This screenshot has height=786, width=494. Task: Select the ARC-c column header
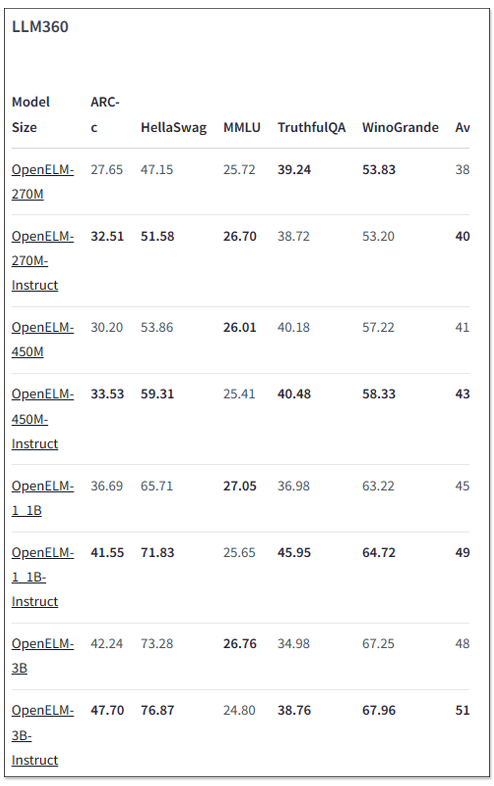pyautogui.click(x=105, y=114)
